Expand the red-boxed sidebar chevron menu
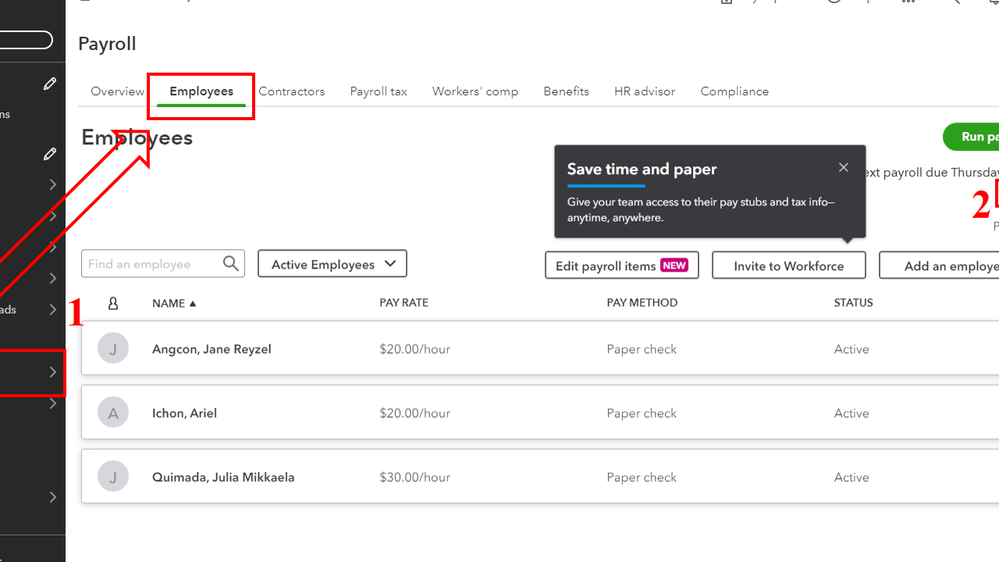 (x=53, y=372)
